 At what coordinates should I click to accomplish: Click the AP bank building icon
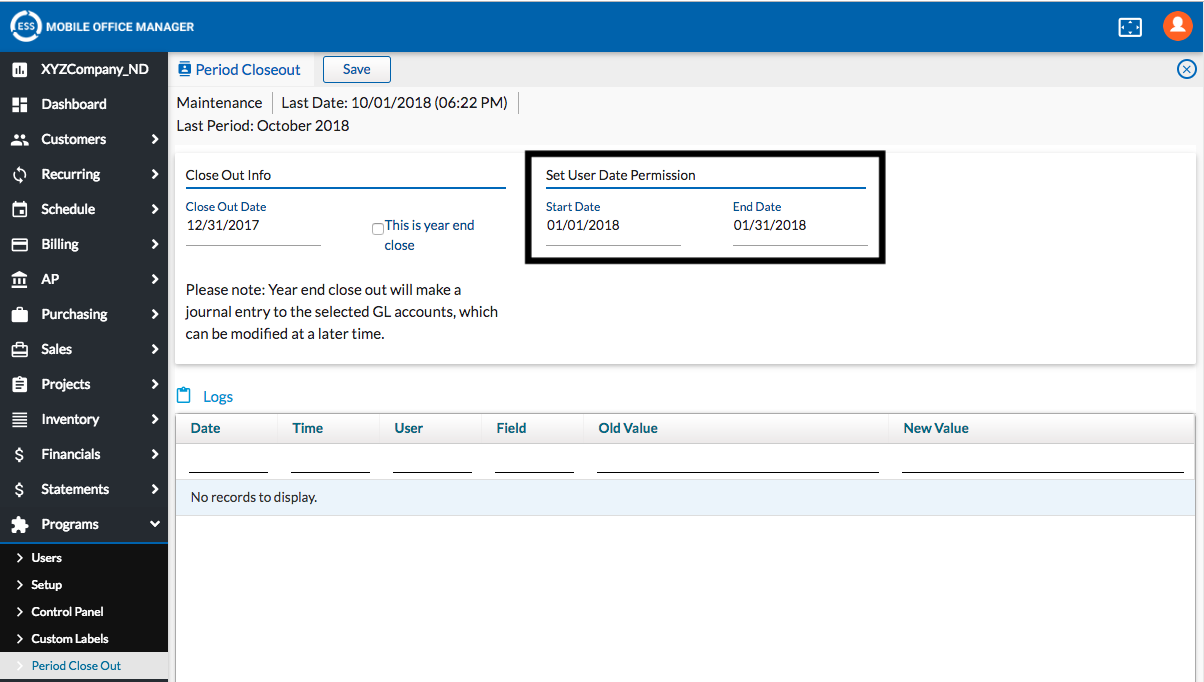19,279
